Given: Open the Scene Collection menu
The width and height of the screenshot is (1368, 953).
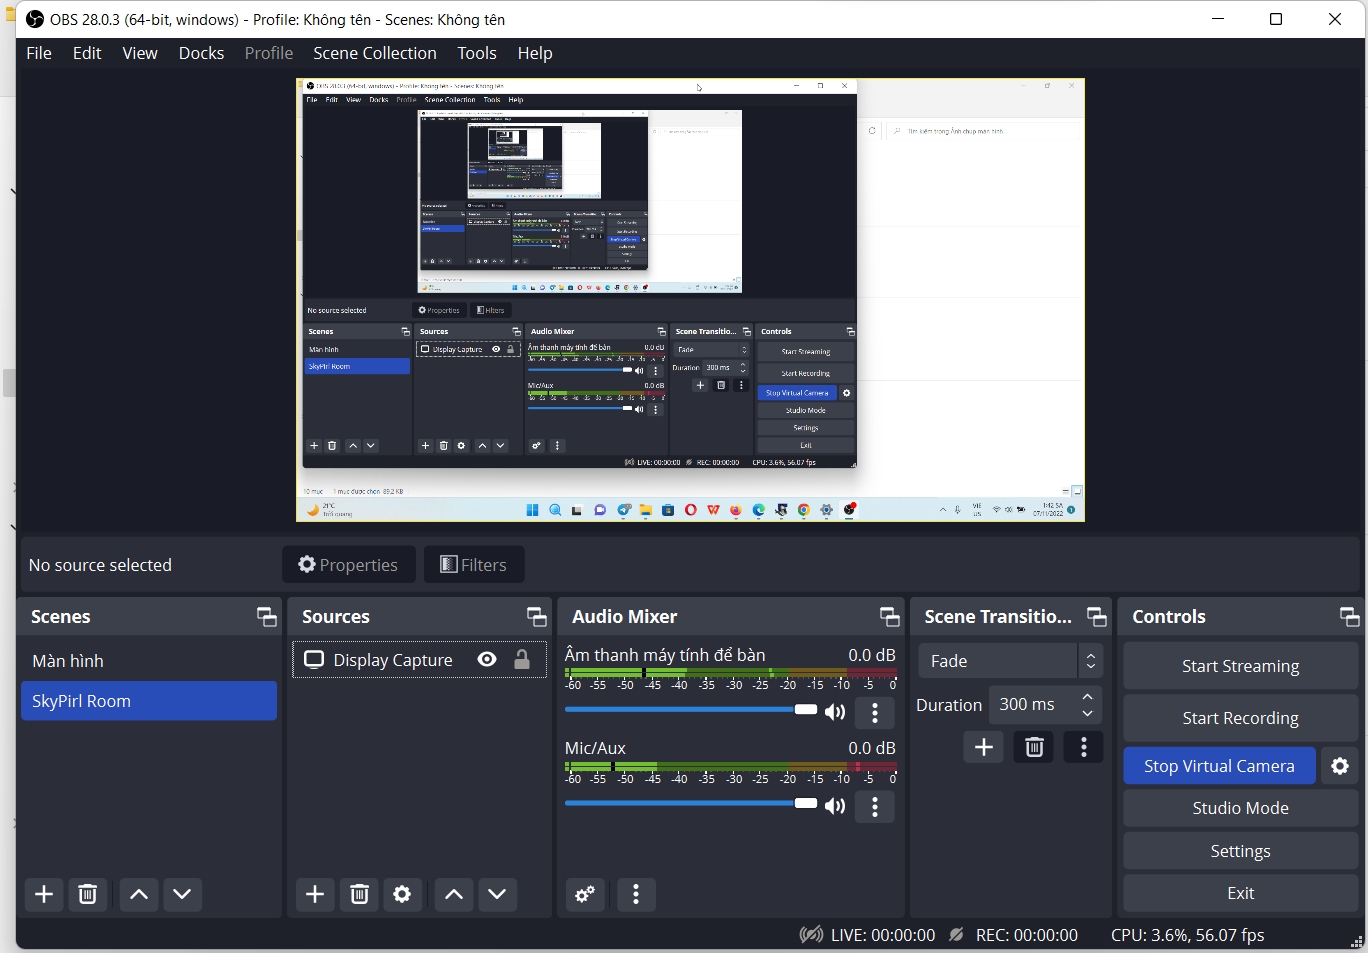Looking at the screenshot, I should [374, 53].
